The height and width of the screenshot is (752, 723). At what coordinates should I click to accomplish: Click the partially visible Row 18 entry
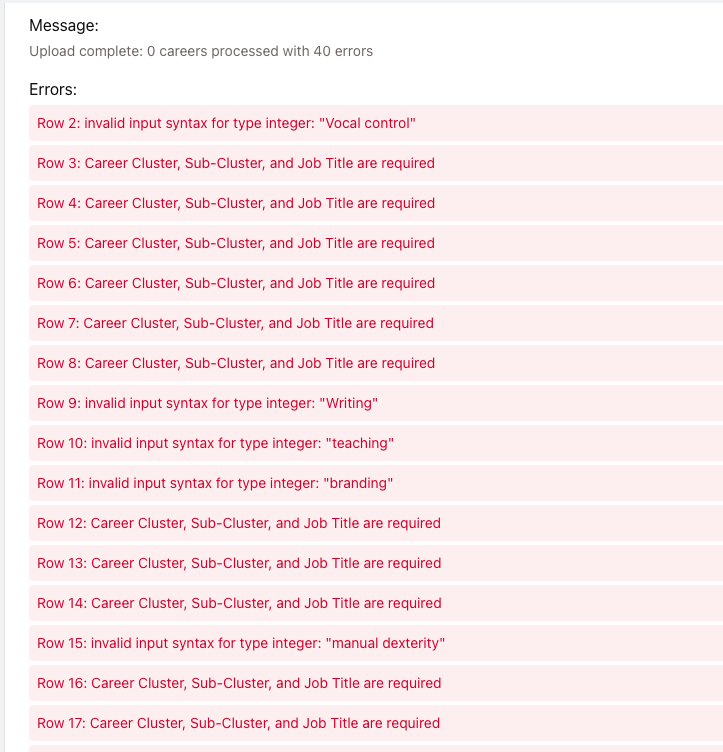click(x=375, y=748)
